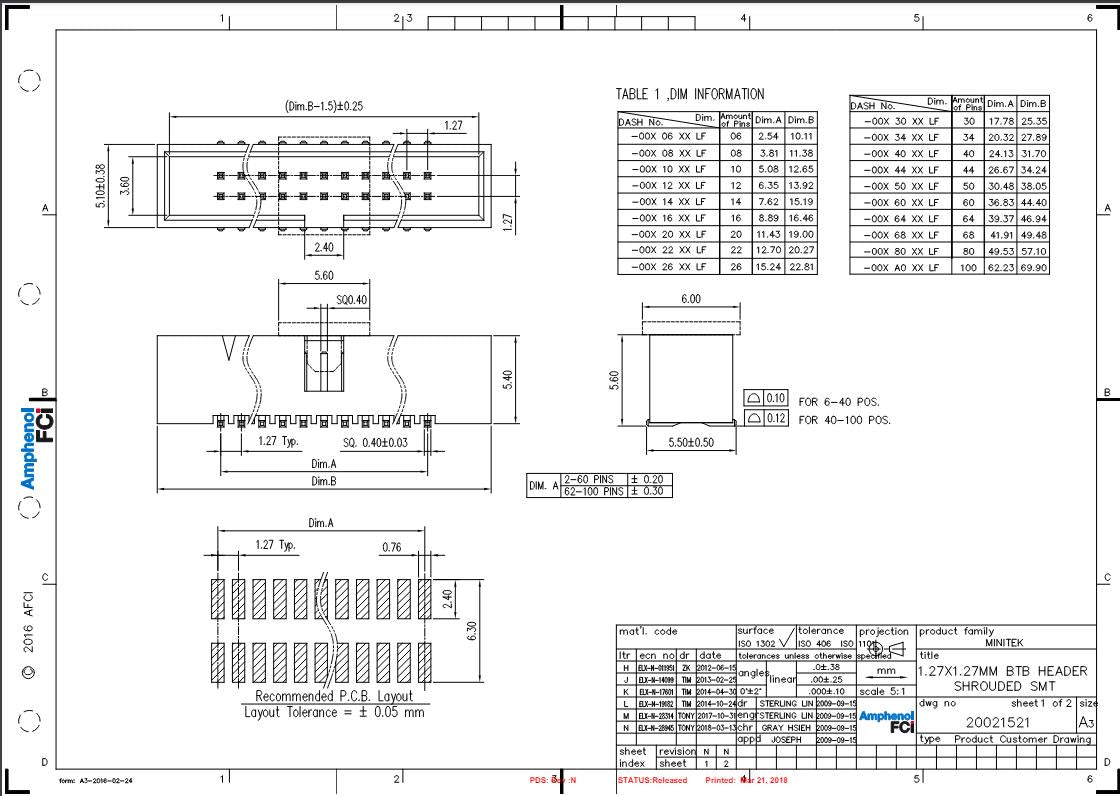1120x796 pixels.
Task: Select the 'SQ. 0.40±0.03' label
Action: pos(375,442)
